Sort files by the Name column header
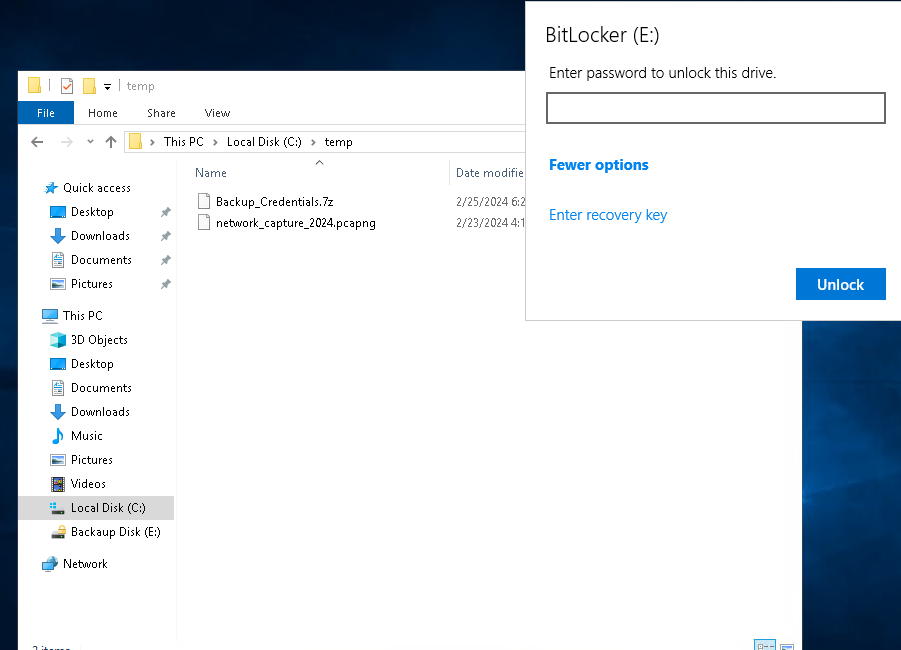The width and height of the screenshot is (901, 650). coord(211,173)
